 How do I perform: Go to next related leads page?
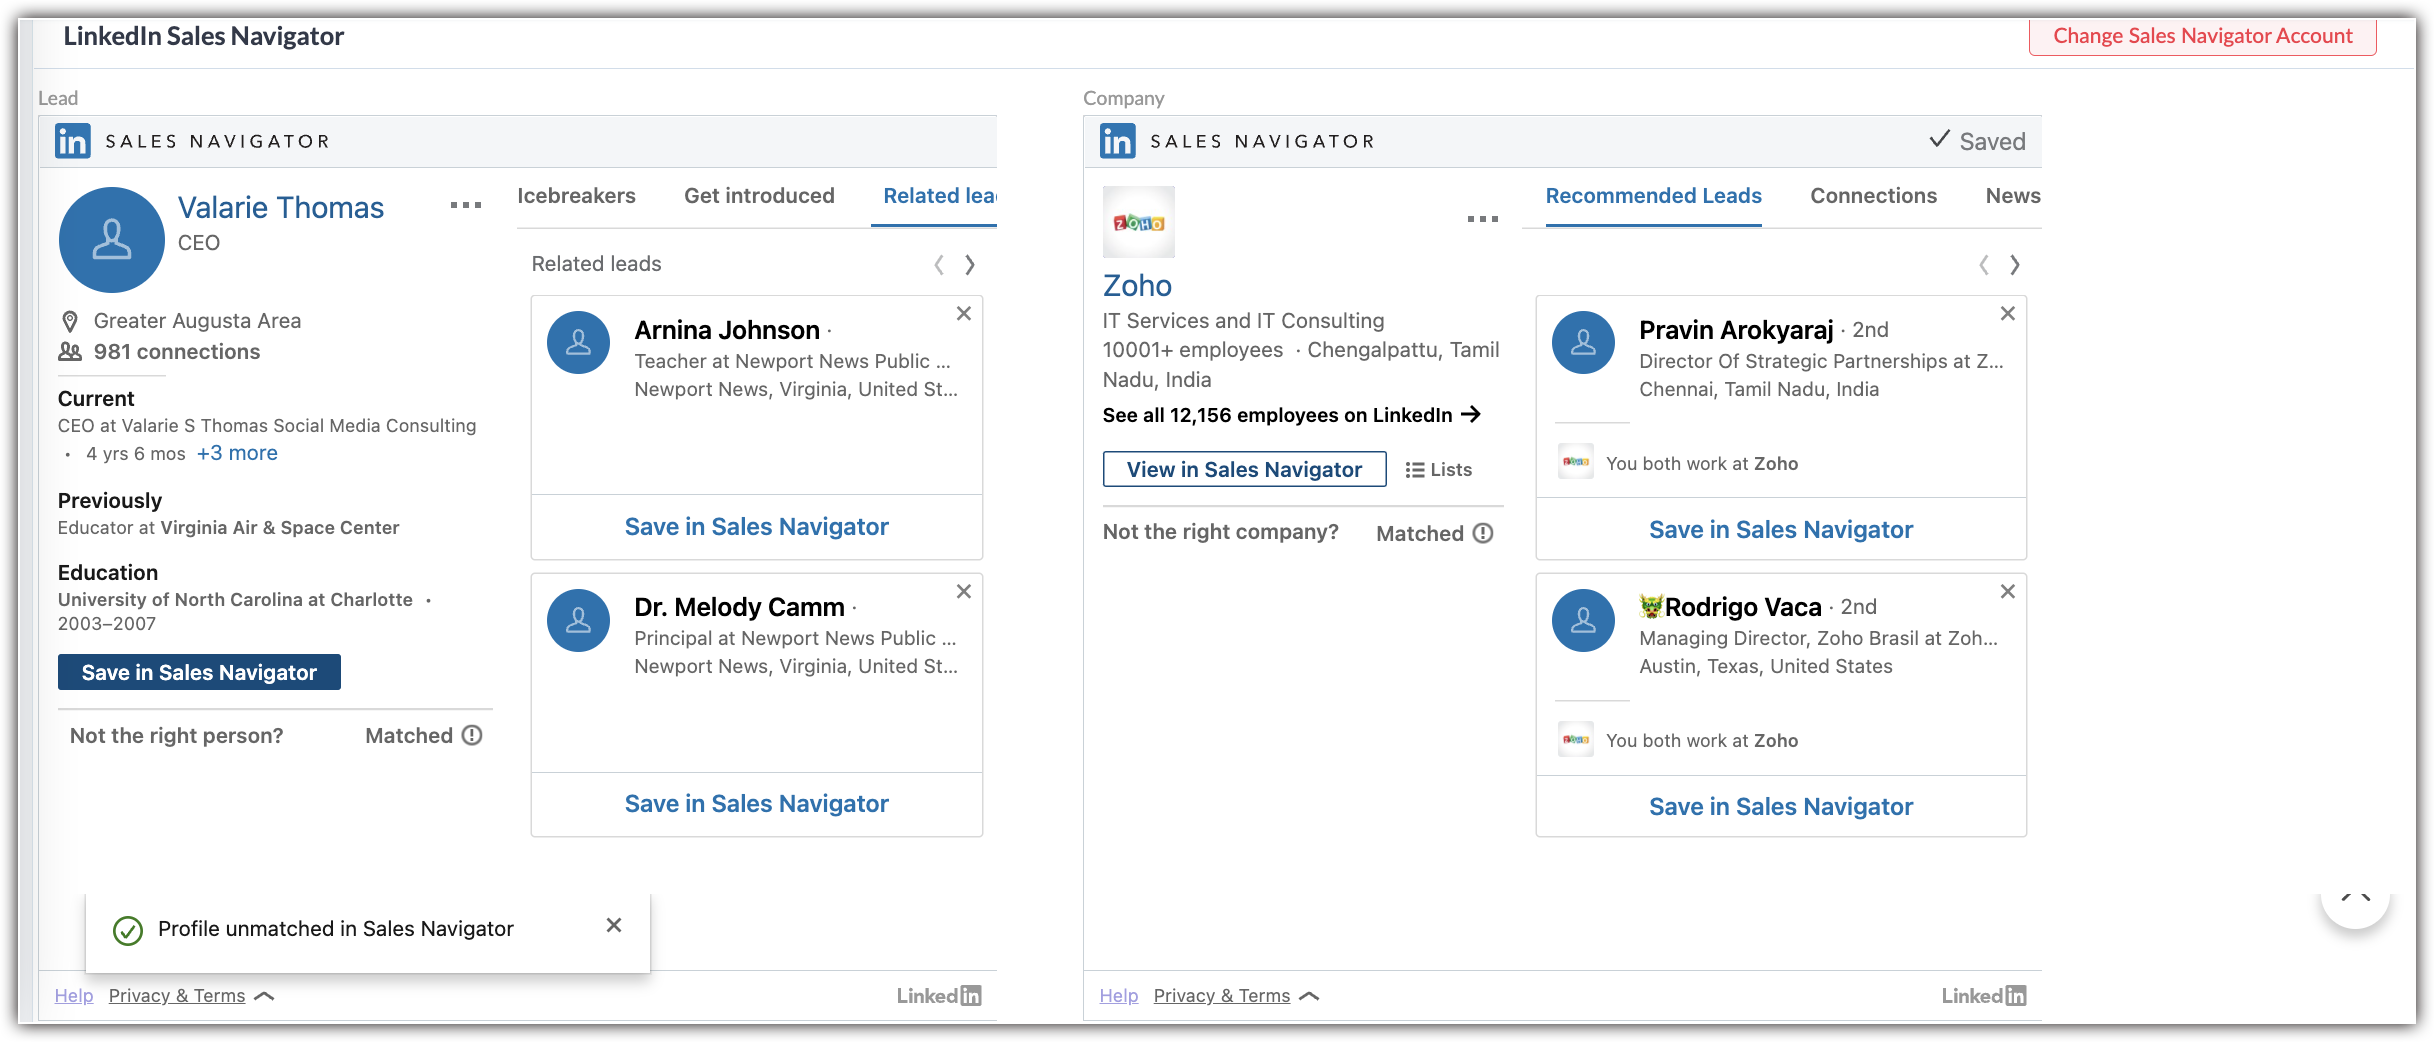pyautogui.click(x=970, y=265)
